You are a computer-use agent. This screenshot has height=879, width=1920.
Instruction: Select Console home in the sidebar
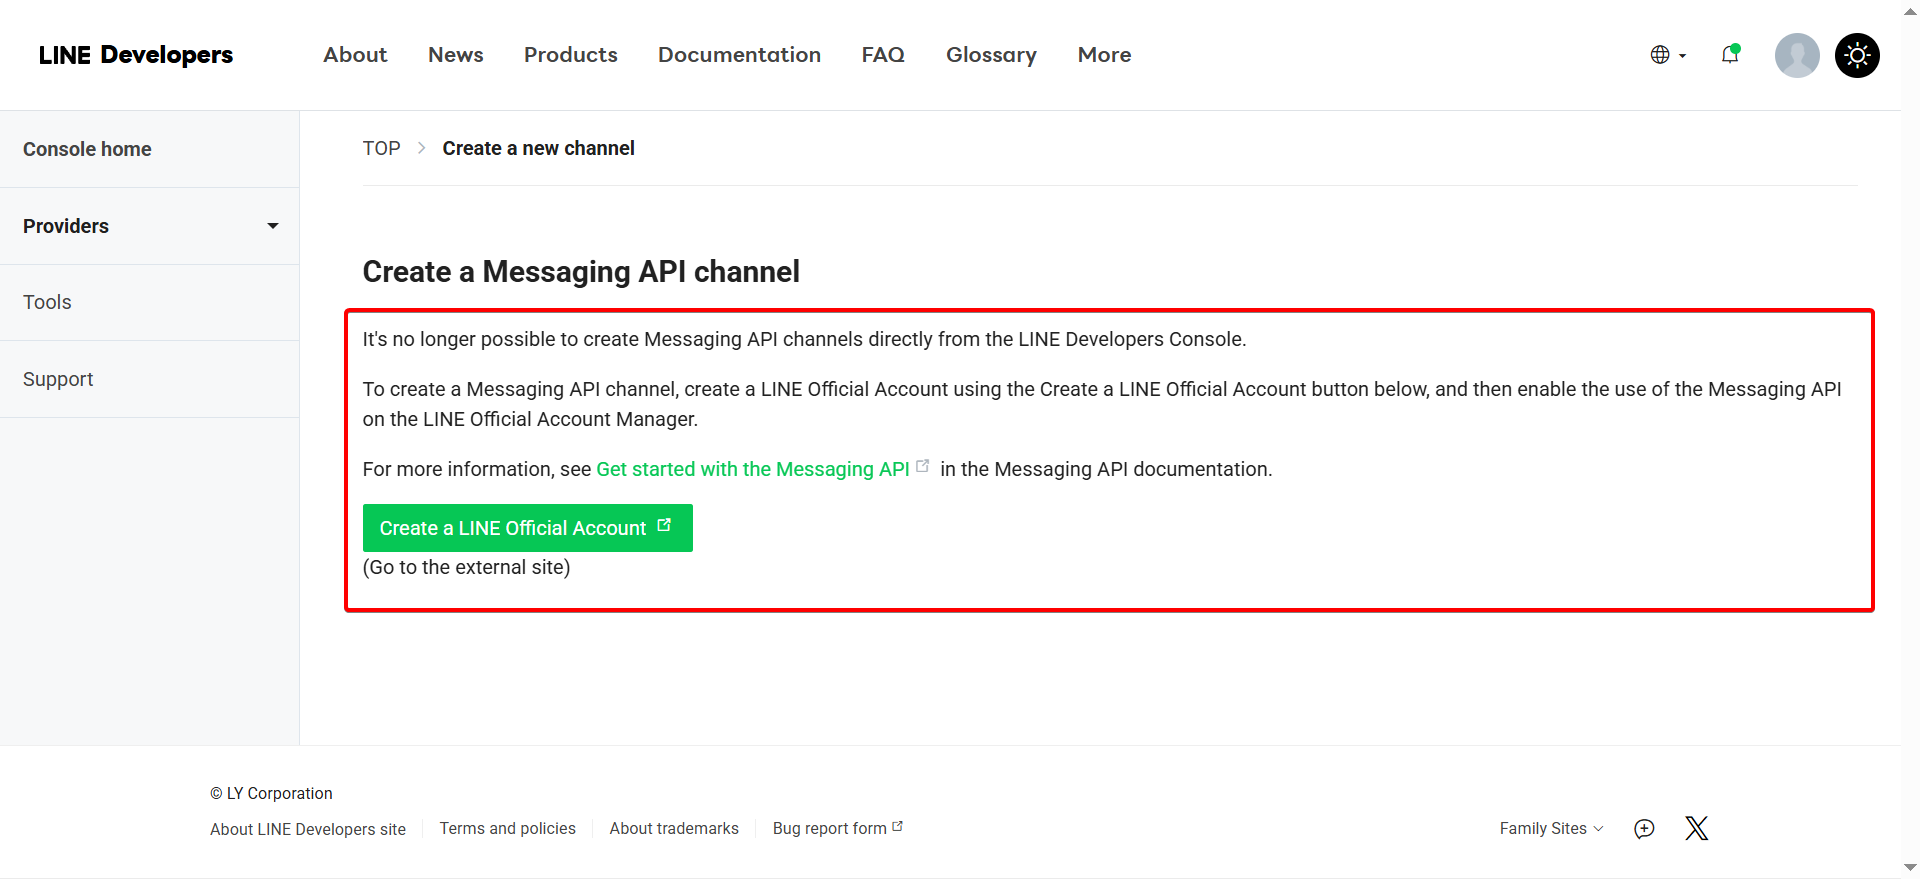tap(149, 149)
